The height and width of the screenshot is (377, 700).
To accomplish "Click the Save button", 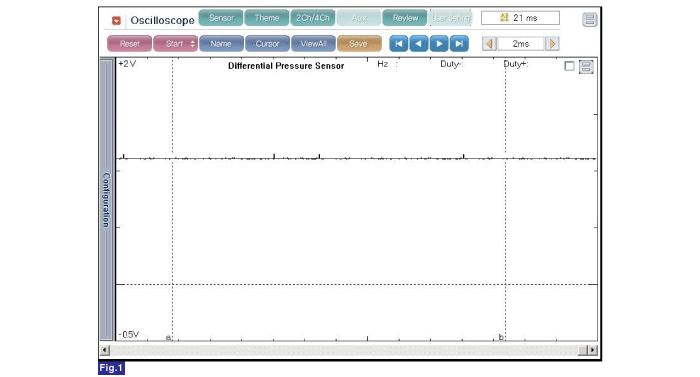I will [359, 44].
